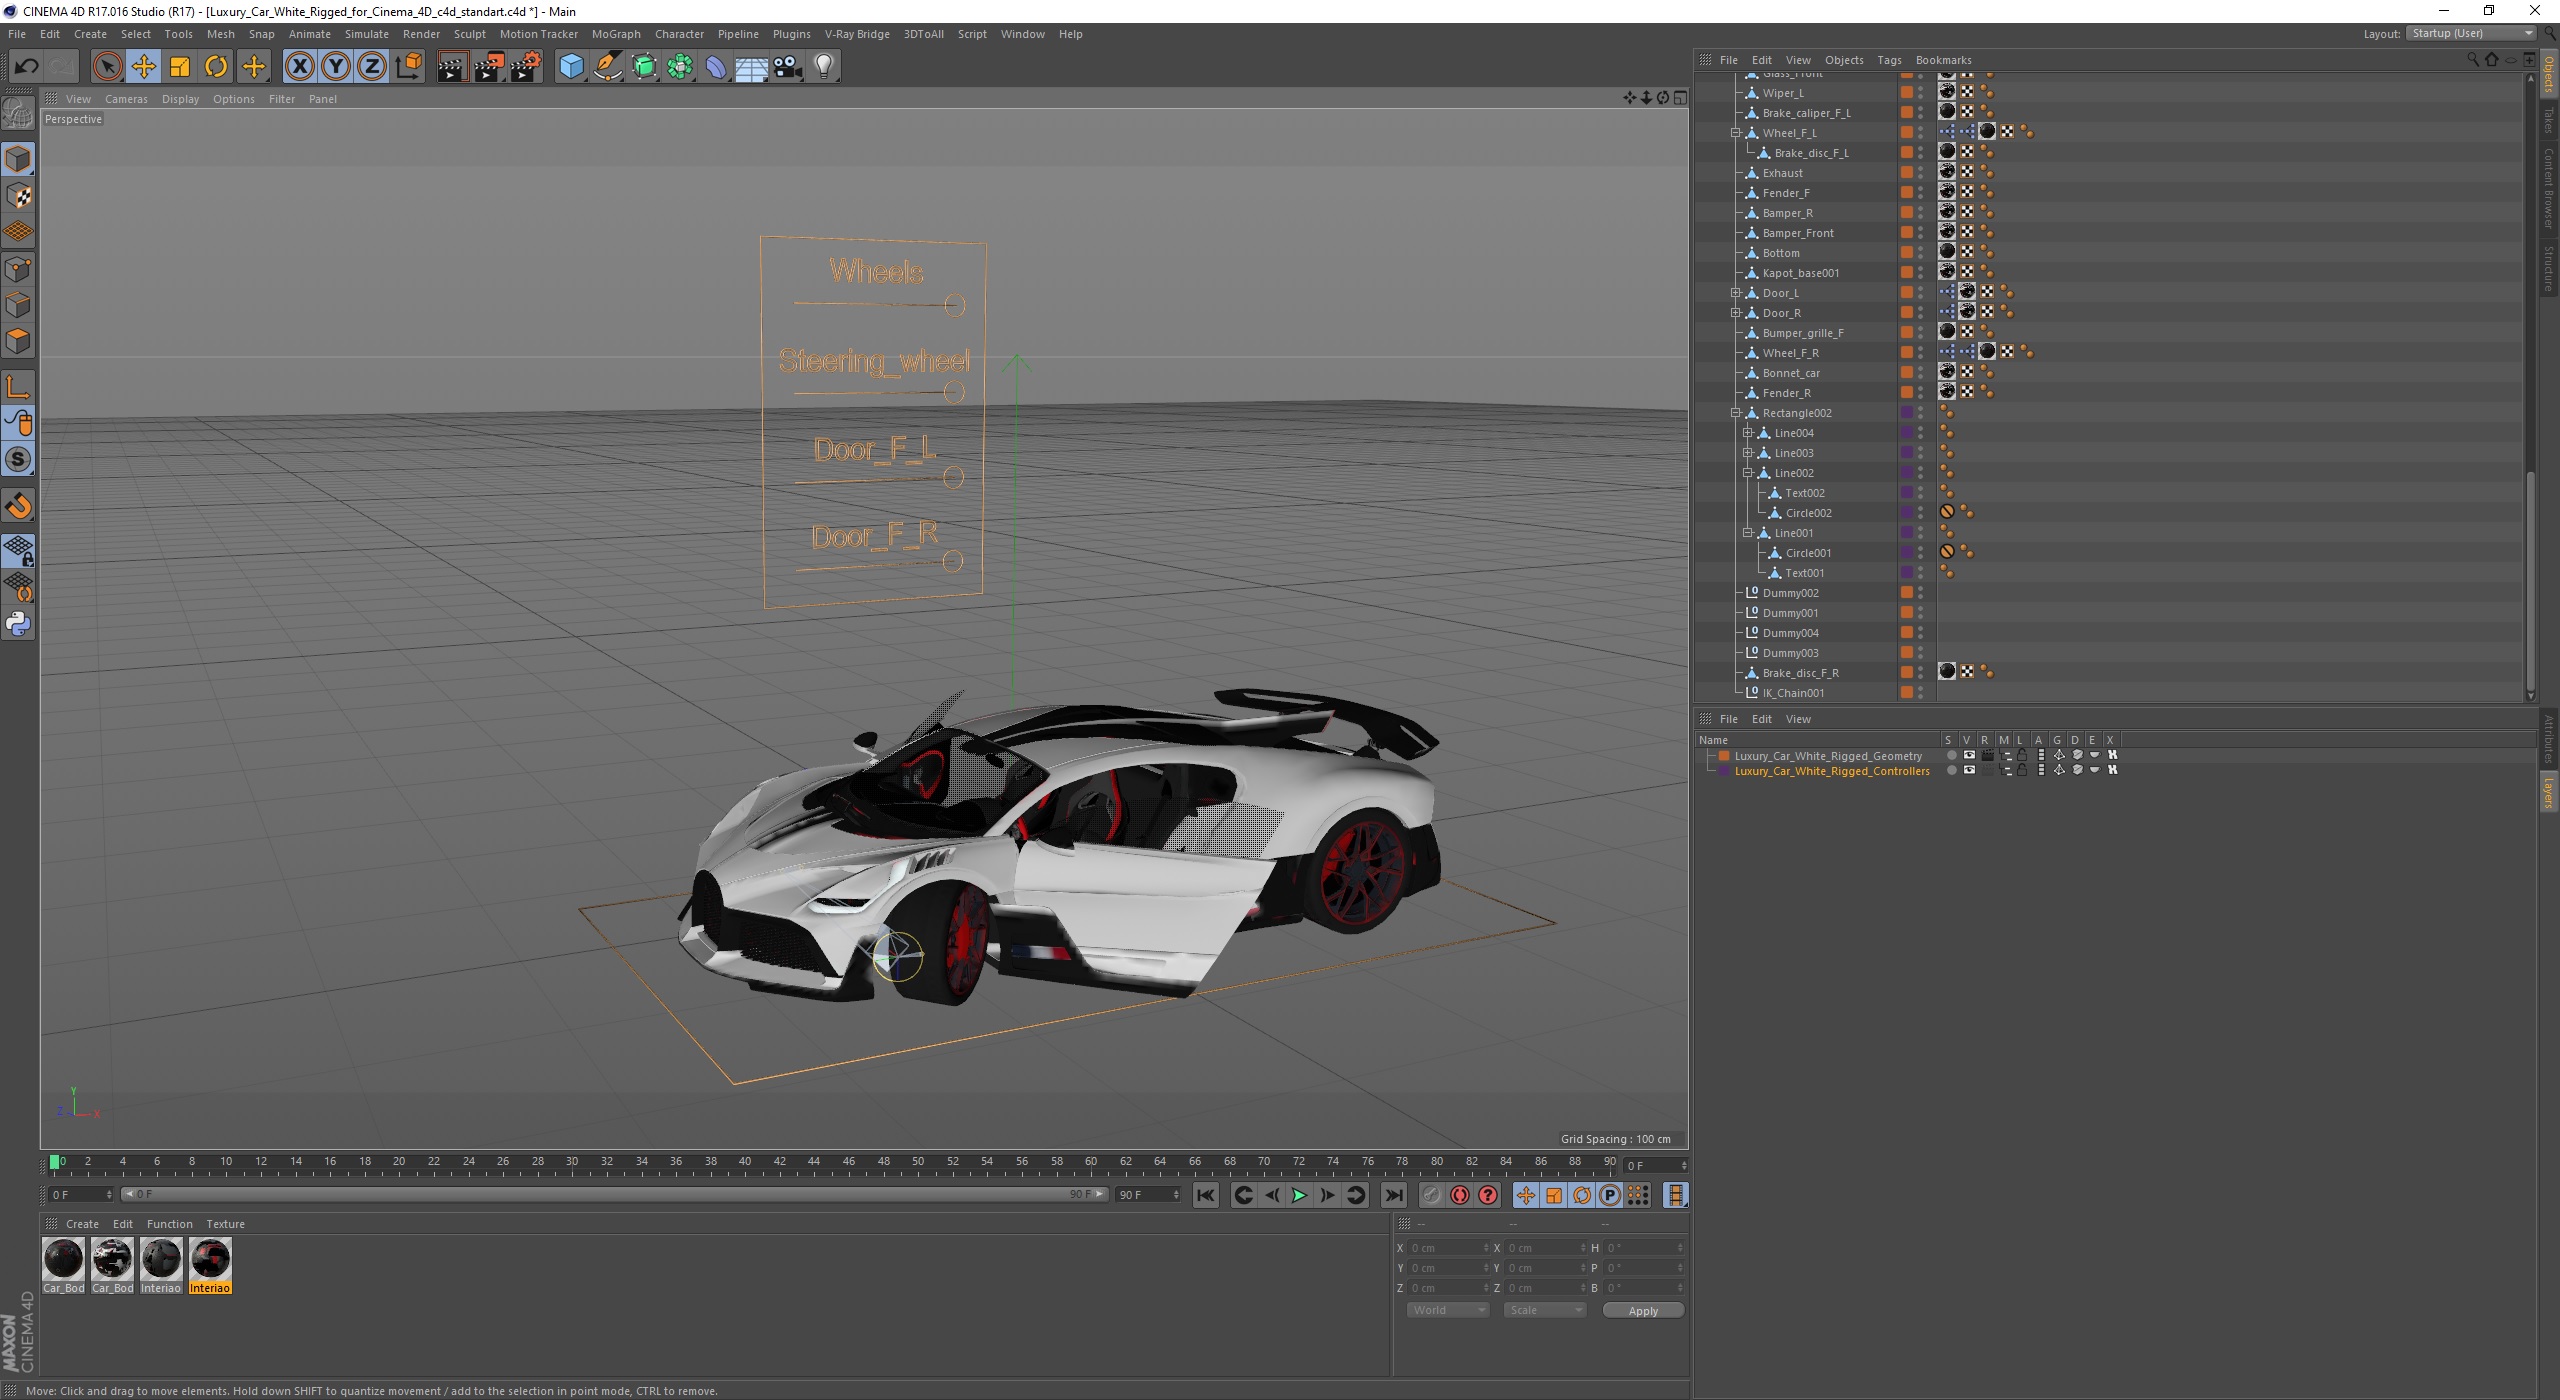Toggle the coordinate system icon
The image size is (2560, 1400).
(408, 67)
